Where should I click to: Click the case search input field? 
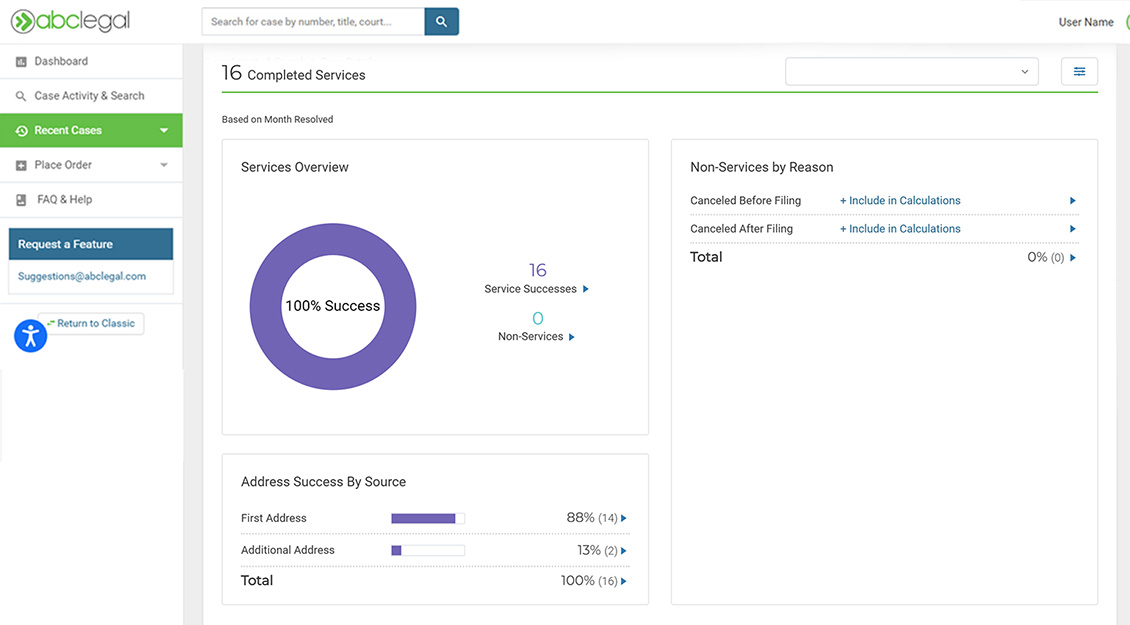click(x=313, y=22)
